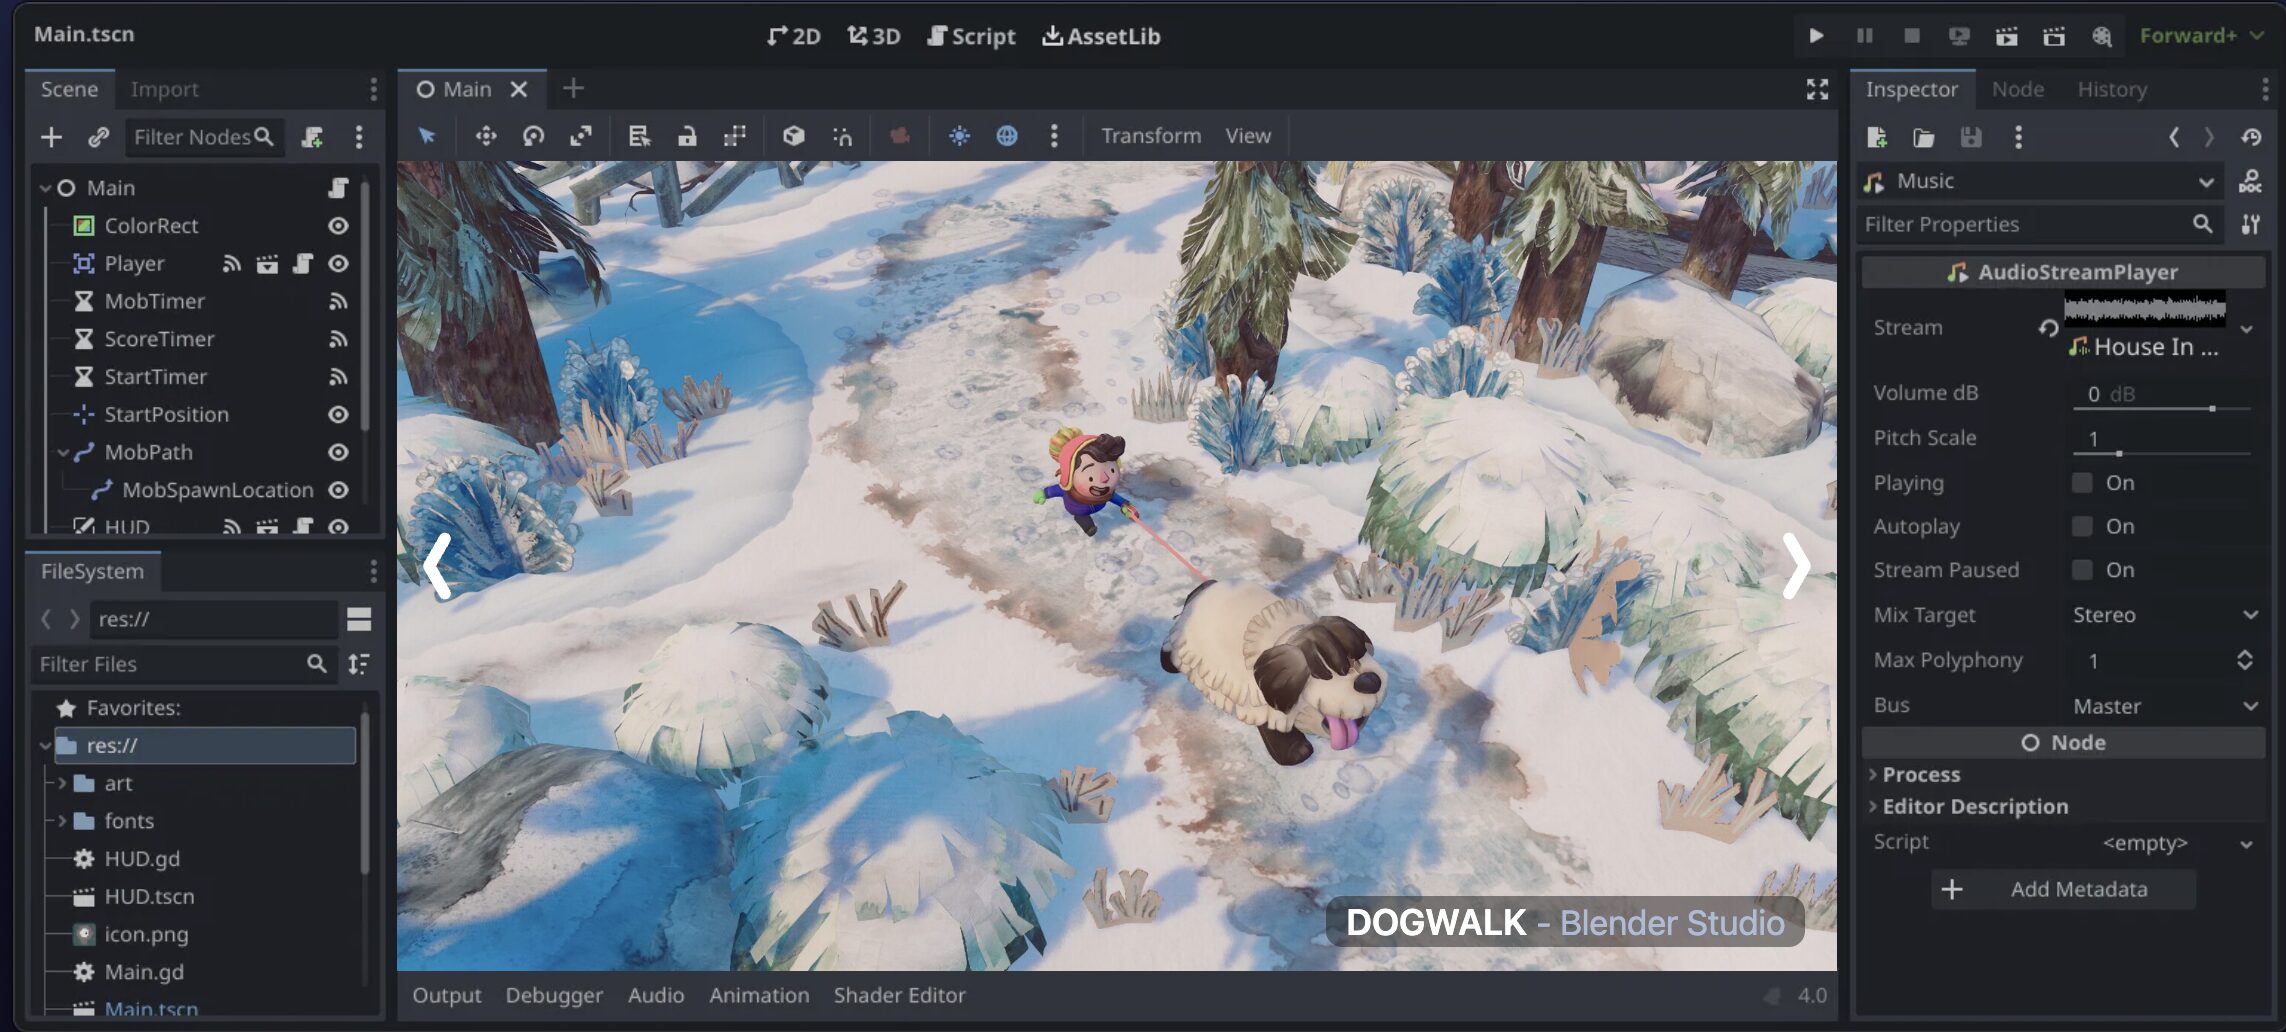The height and width of the screenshot is (1032, 2286).
Task: Activate the Rotate mode tool
Action: (533, 136)
